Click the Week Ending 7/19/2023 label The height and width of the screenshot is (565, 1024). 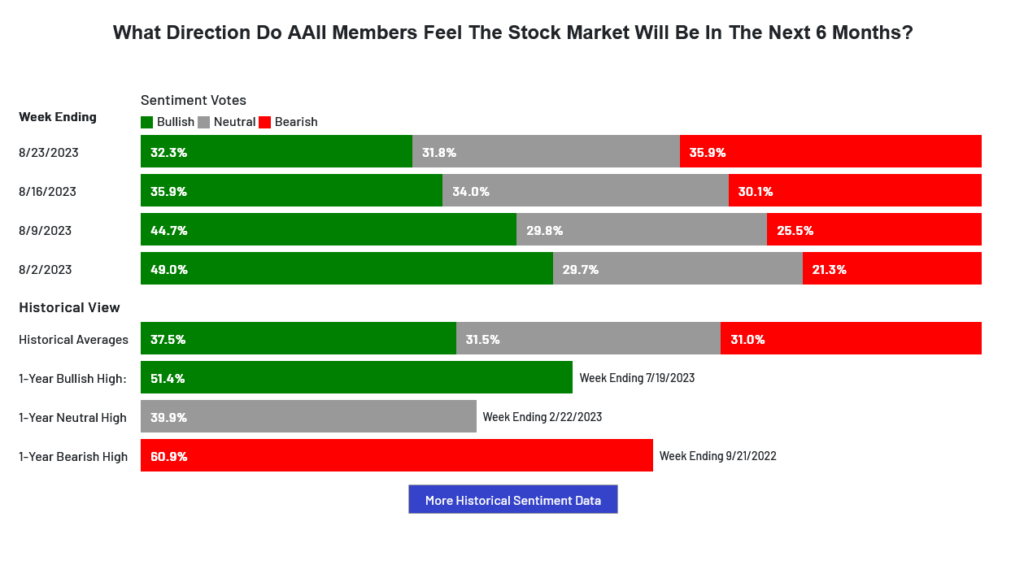pos(637,378)
